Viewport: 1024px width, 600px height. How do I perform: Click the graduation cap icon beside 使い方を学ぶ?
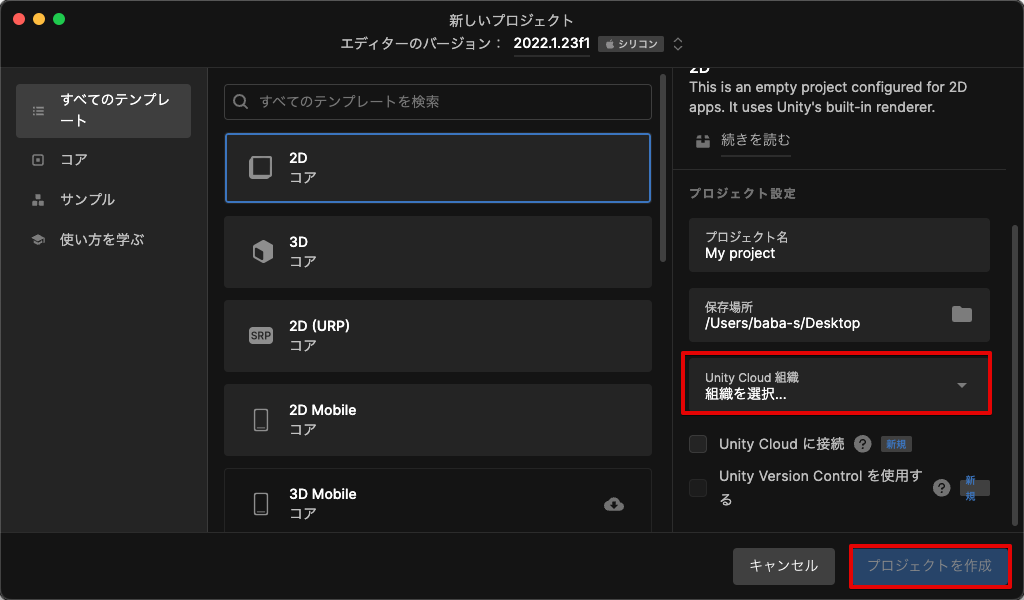(x=38, y=240)
